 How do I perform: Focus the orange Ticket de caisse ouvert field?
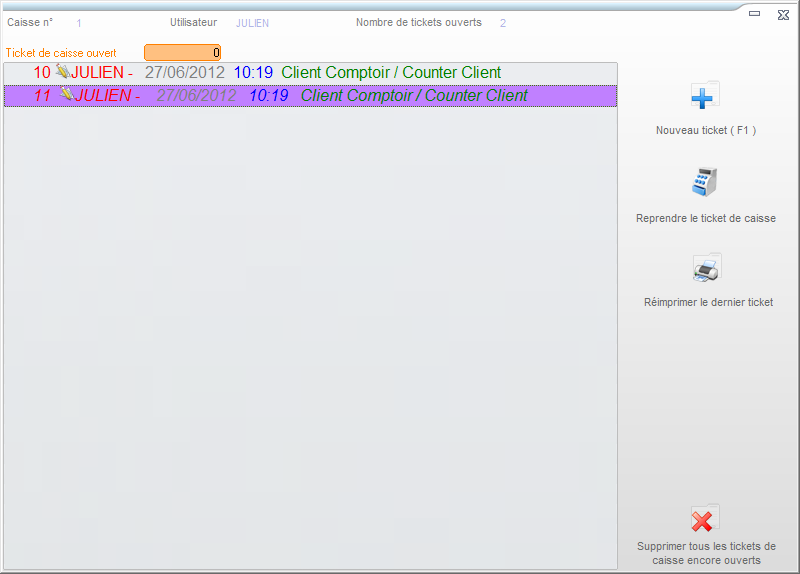click(x=182, y=52)
